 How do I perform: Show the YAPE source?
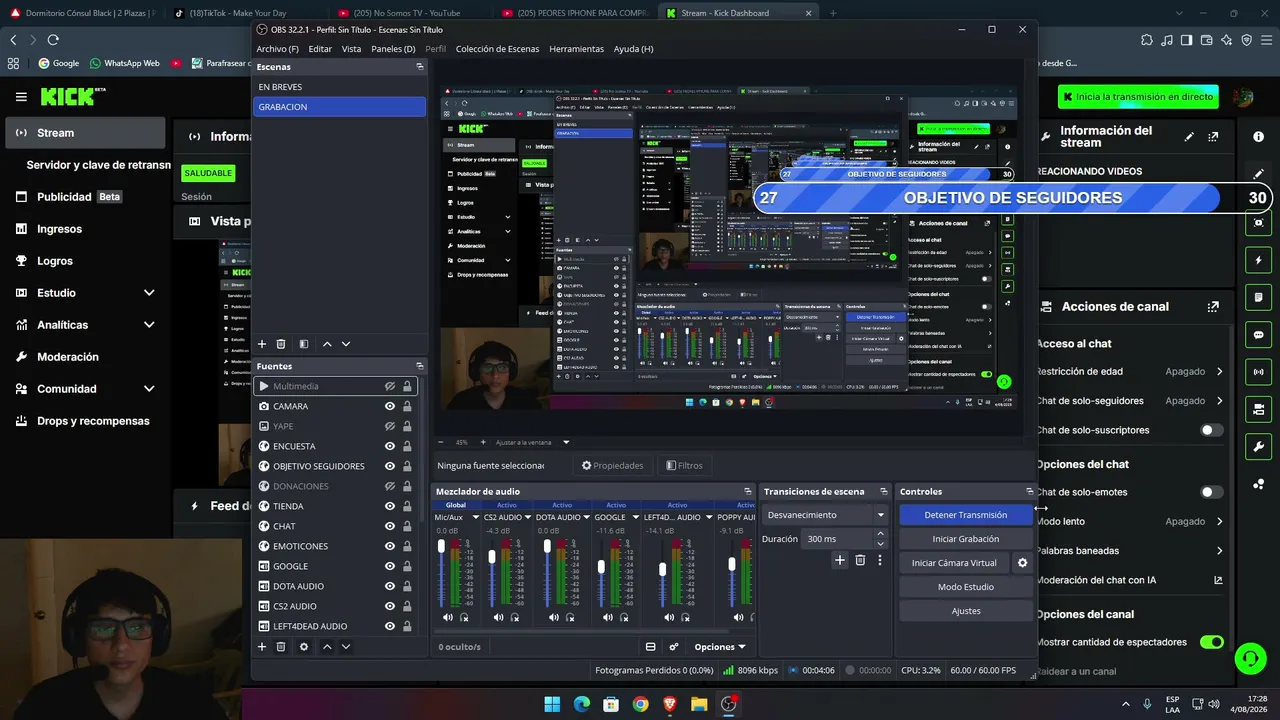click(x=390, y=426)
